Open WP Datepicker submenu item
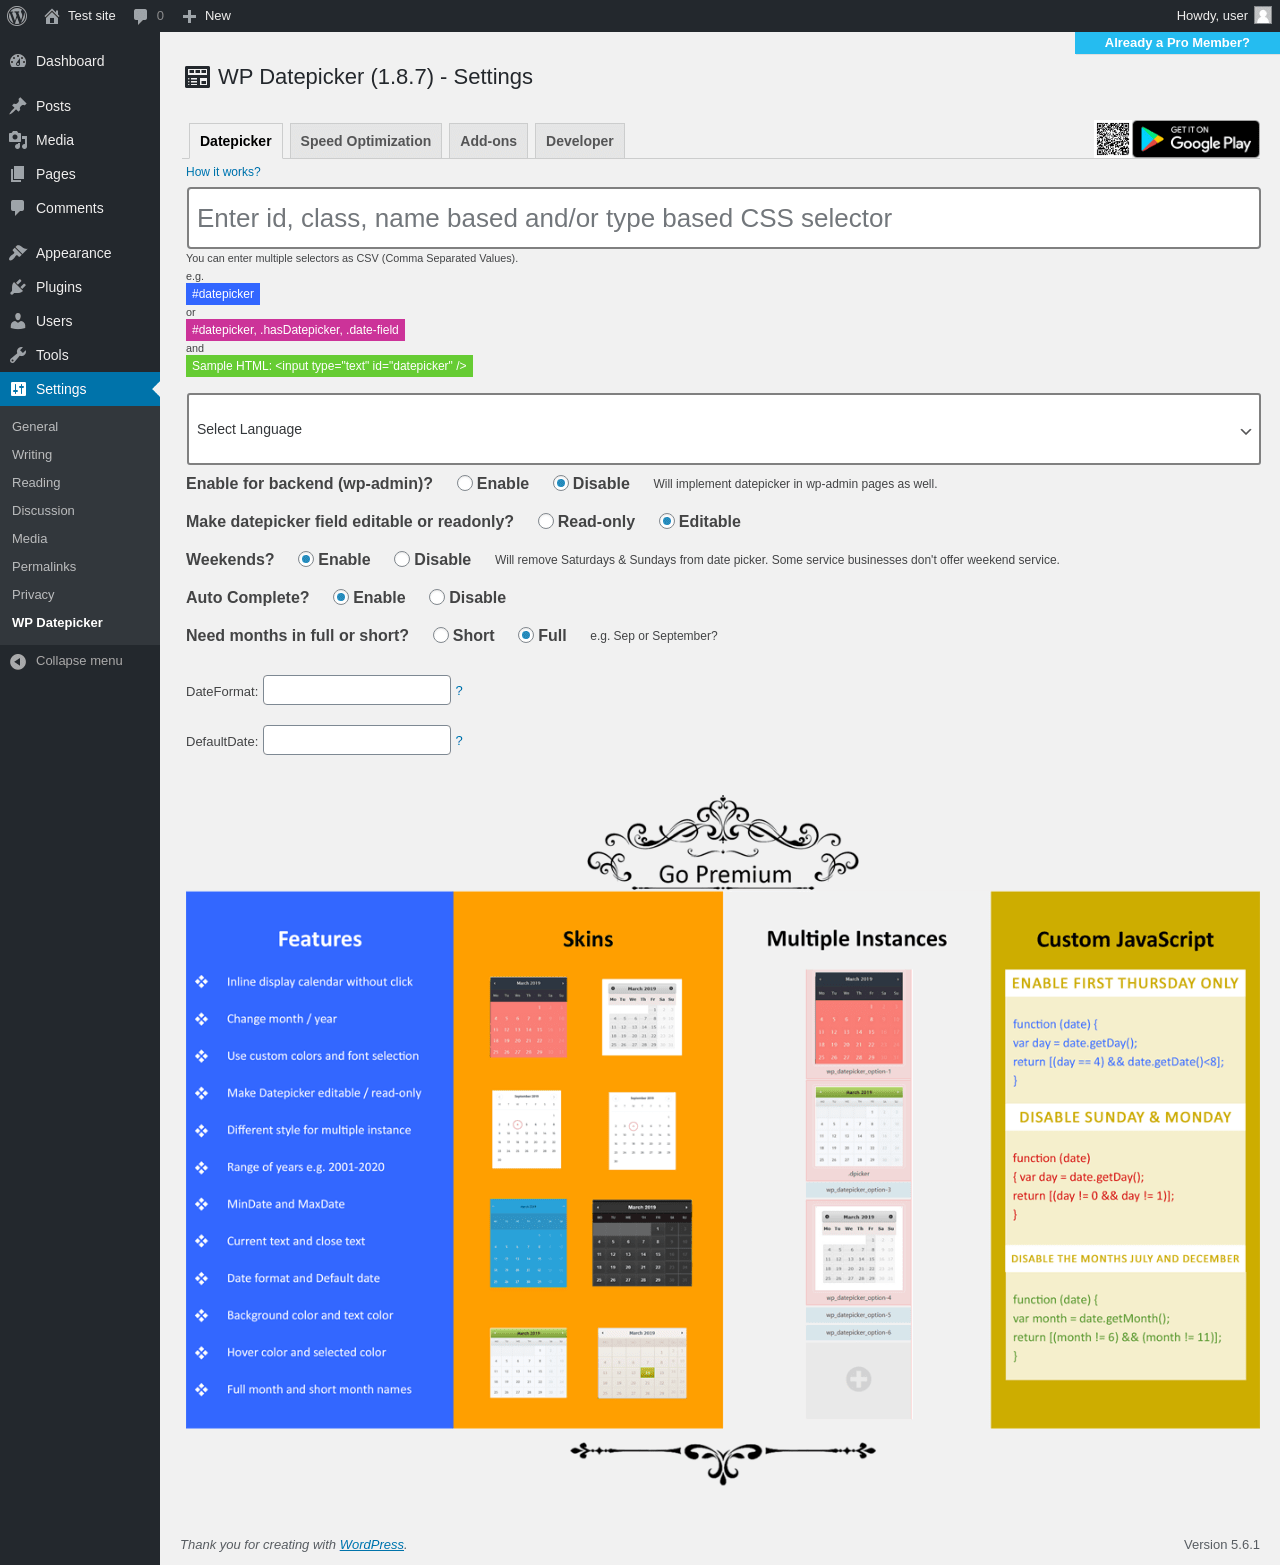 point(57,623)
